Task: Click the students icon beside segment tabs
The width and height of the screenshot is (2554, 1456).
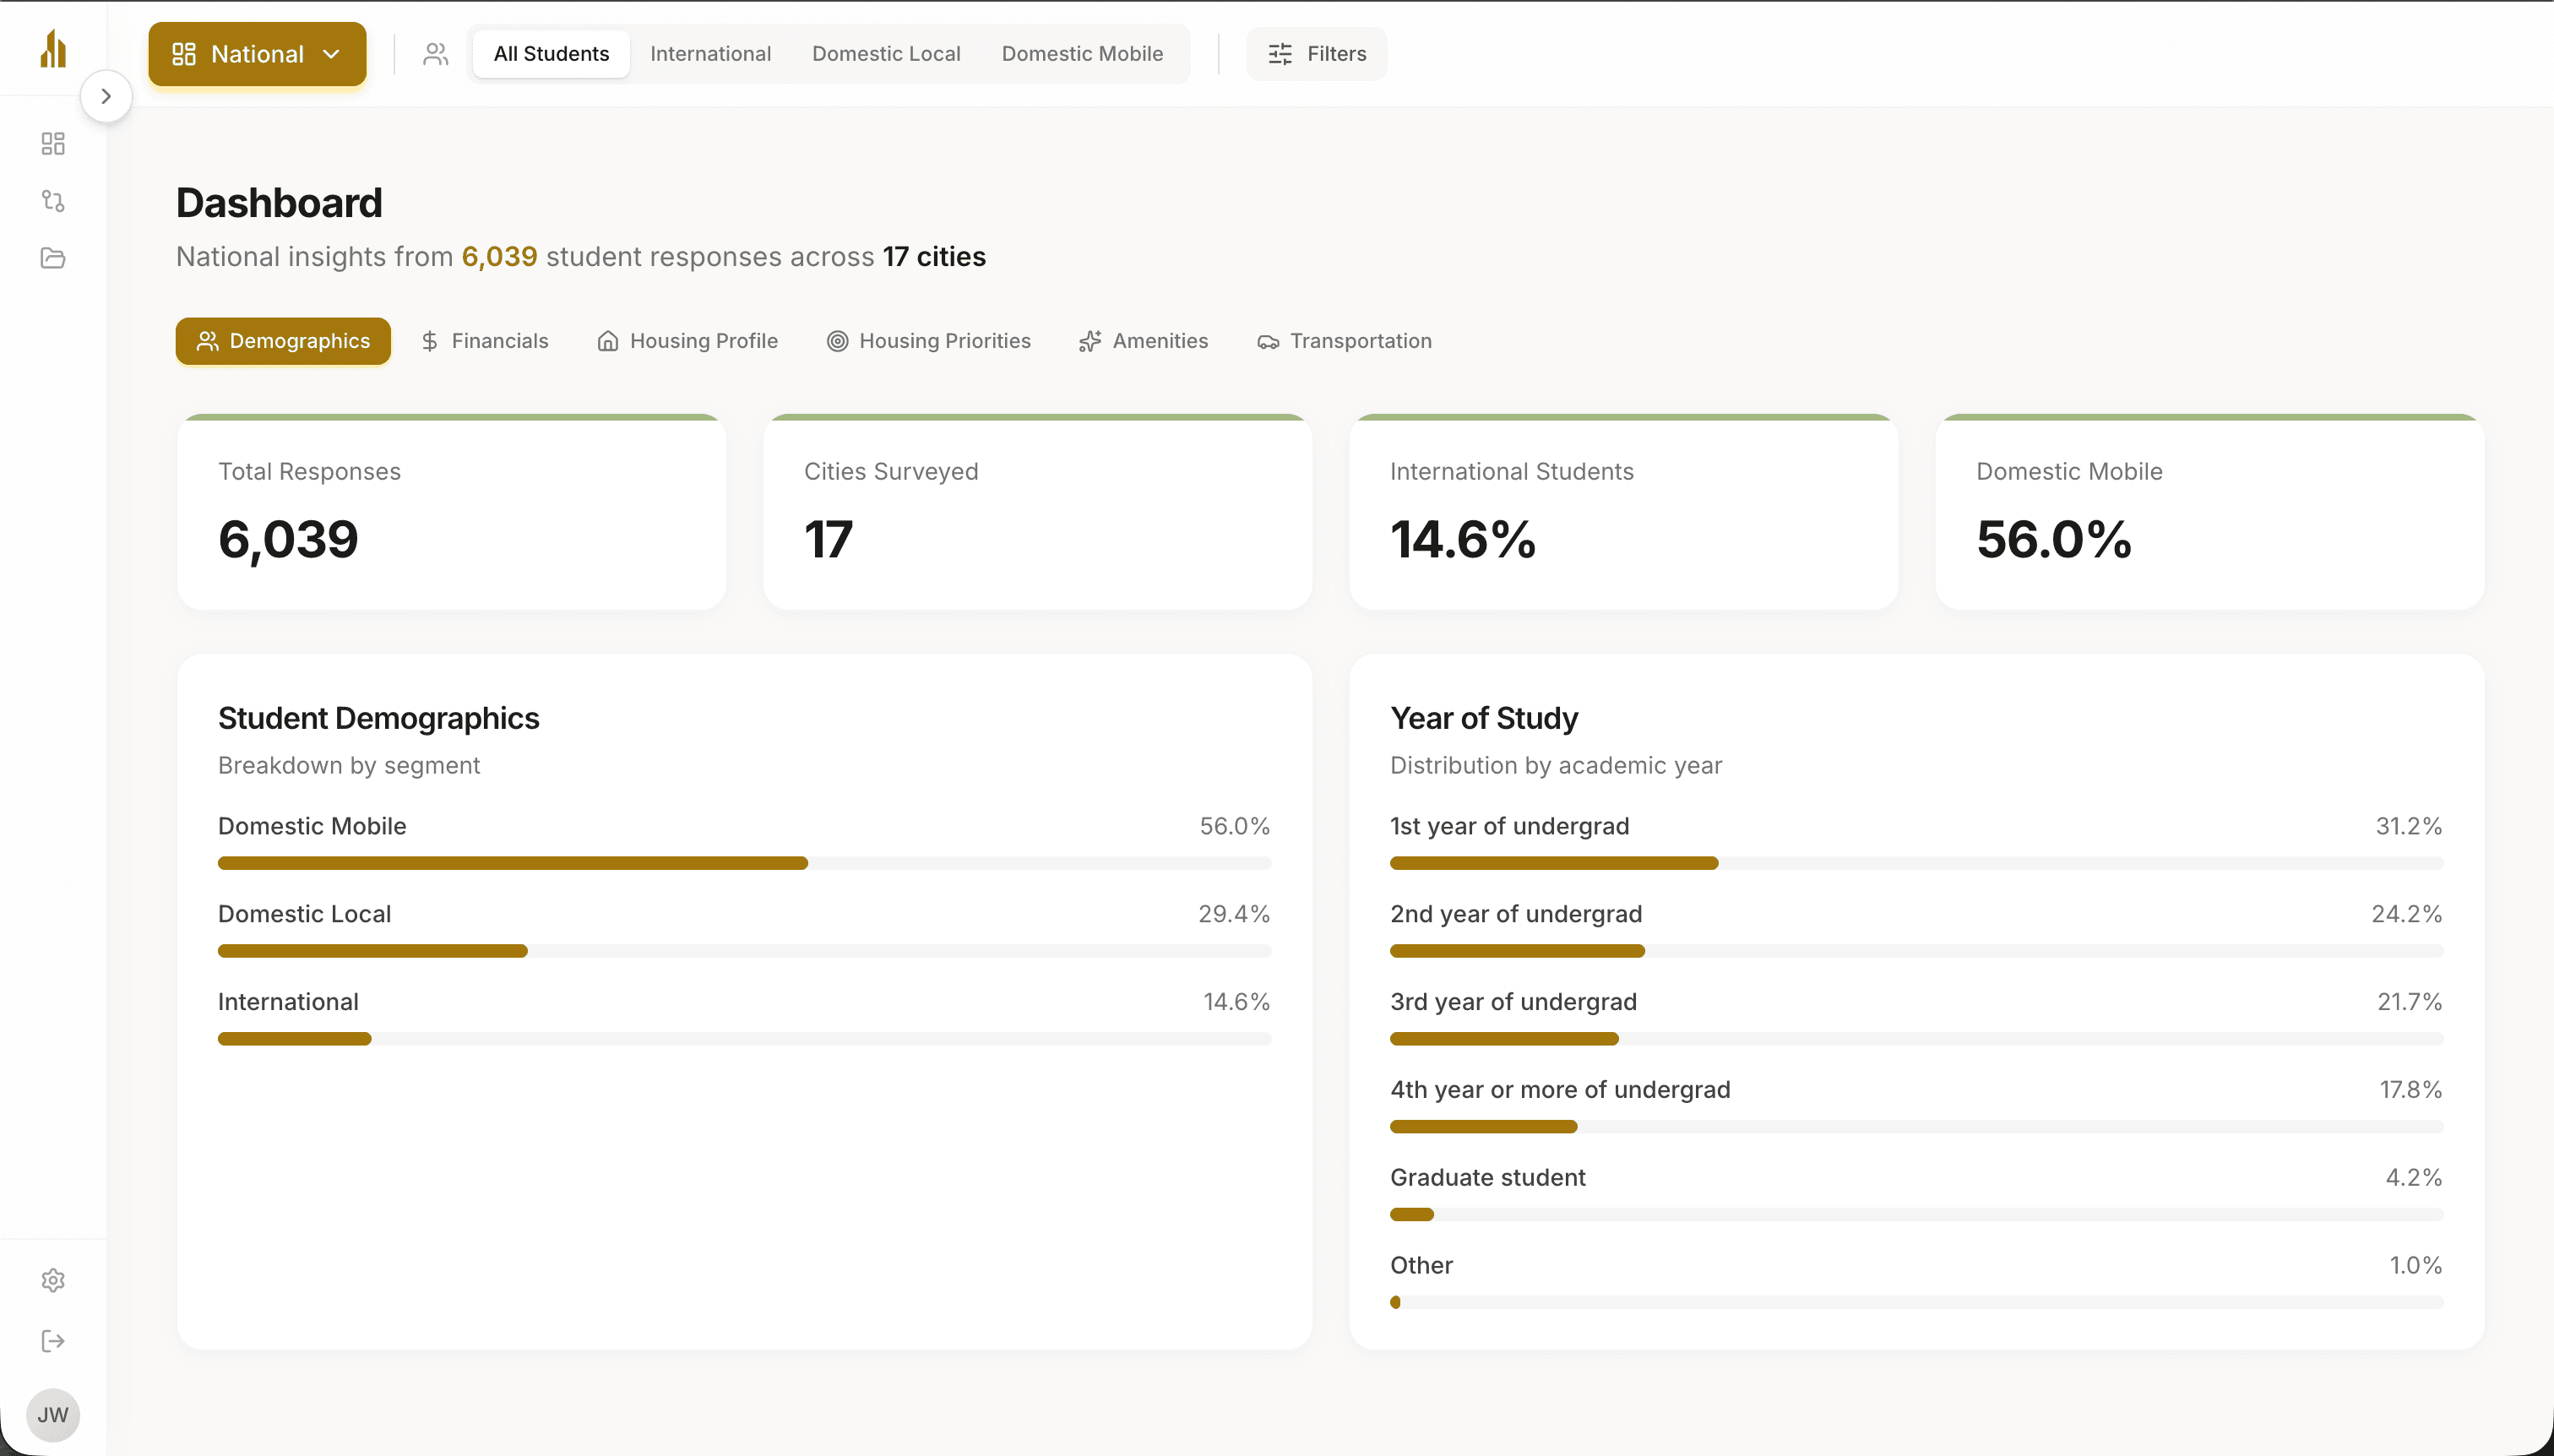Action: [x=435, y=54]
